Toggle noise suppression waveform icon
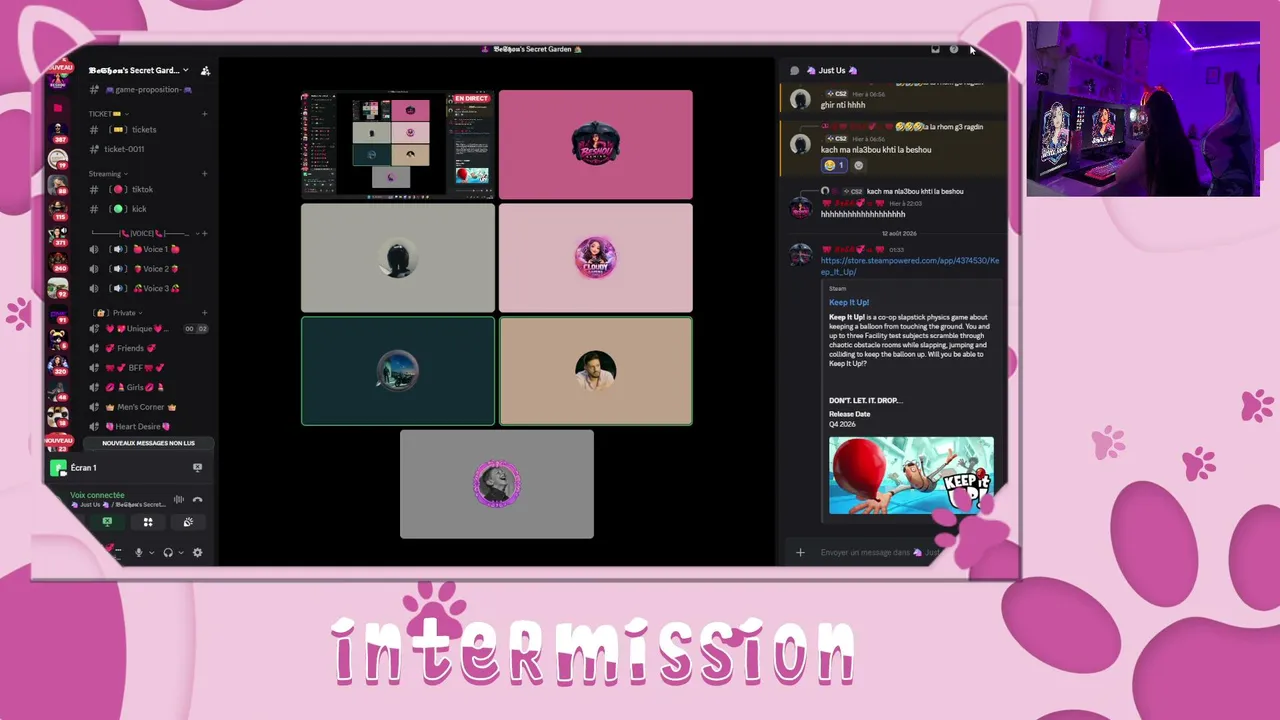Viewport: 1280px width, 720px height. [x=179, y=499]
